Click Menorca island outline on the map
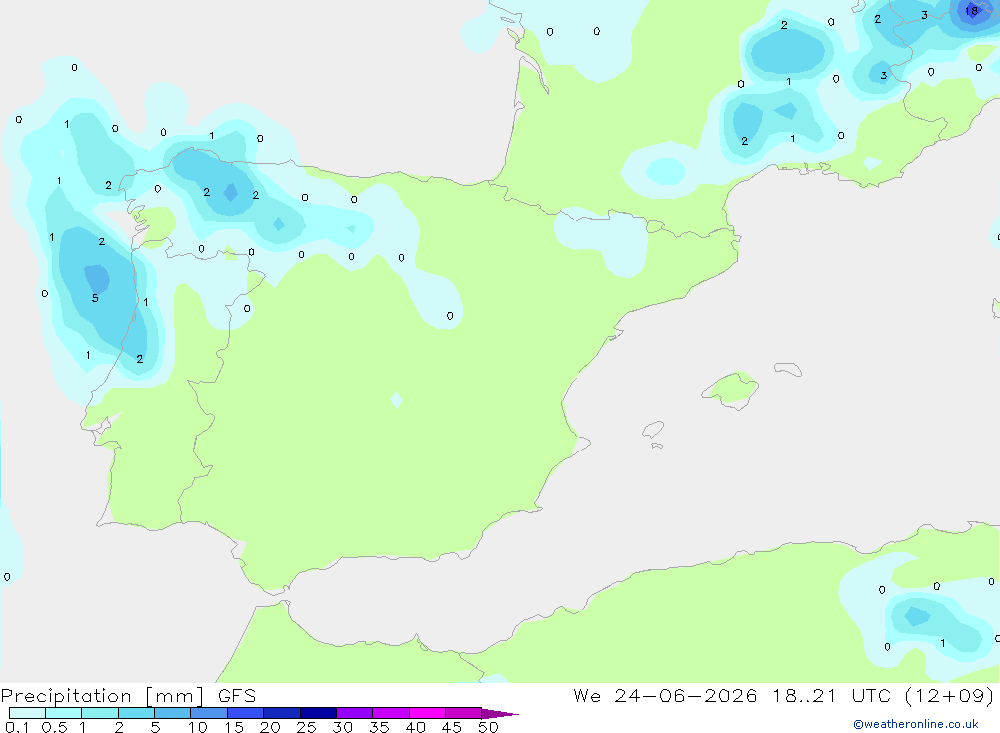1000x733 pixels. (788, 369)
